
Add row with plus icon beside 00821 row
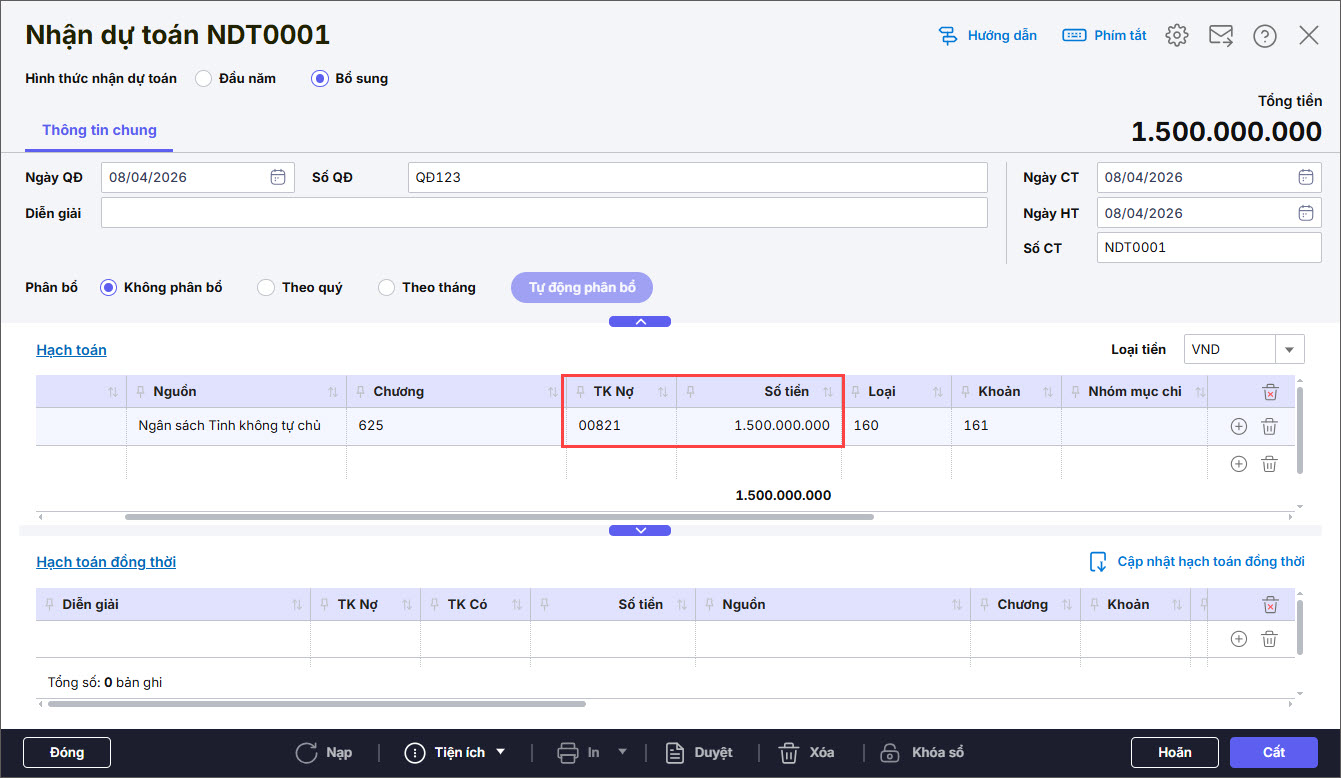point(1238,426)
